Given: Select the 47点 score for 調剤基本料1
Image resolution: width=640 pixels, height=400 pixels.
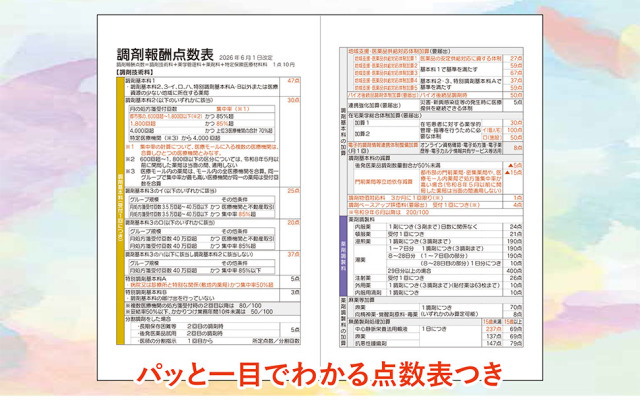Looking at the screenshot, I should point(293,81).
